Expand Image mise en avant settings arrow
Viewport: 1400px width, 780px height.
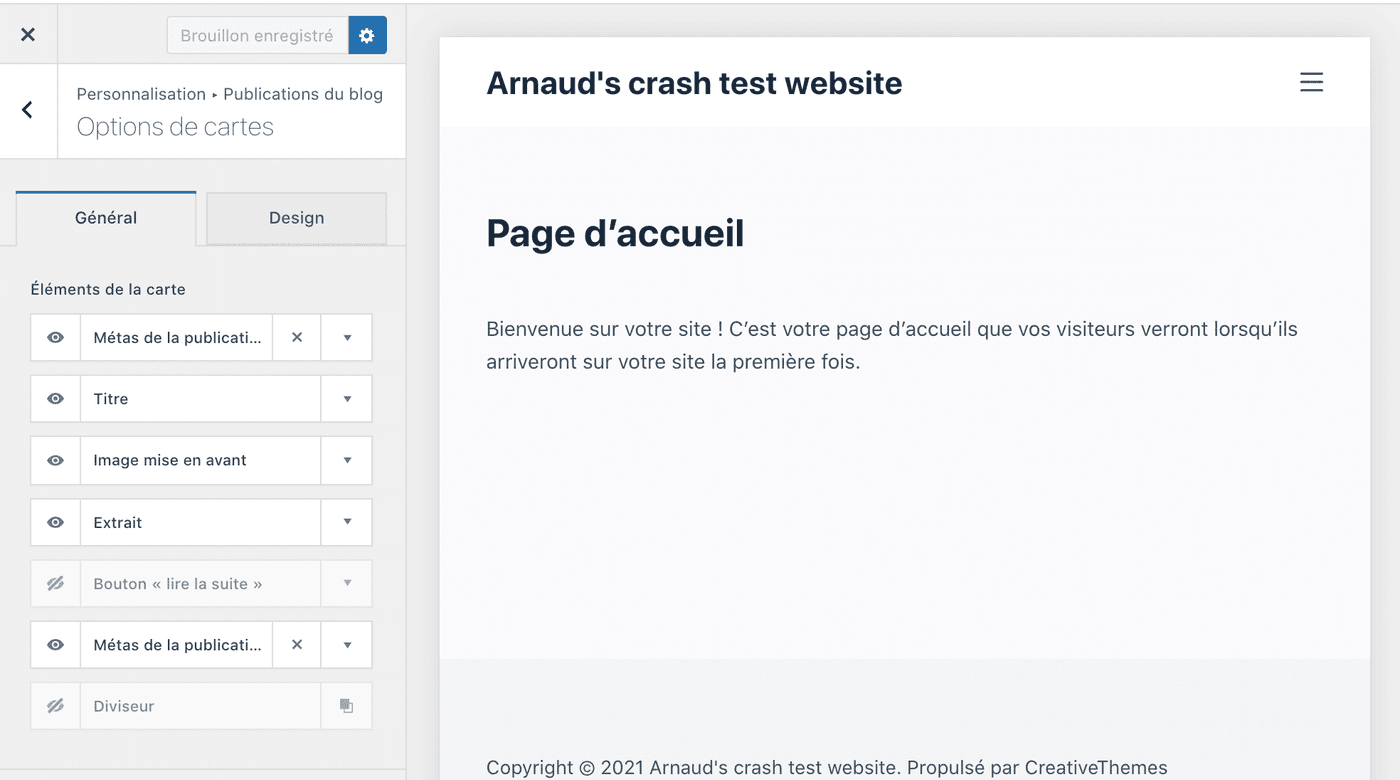tap(347, 461)
